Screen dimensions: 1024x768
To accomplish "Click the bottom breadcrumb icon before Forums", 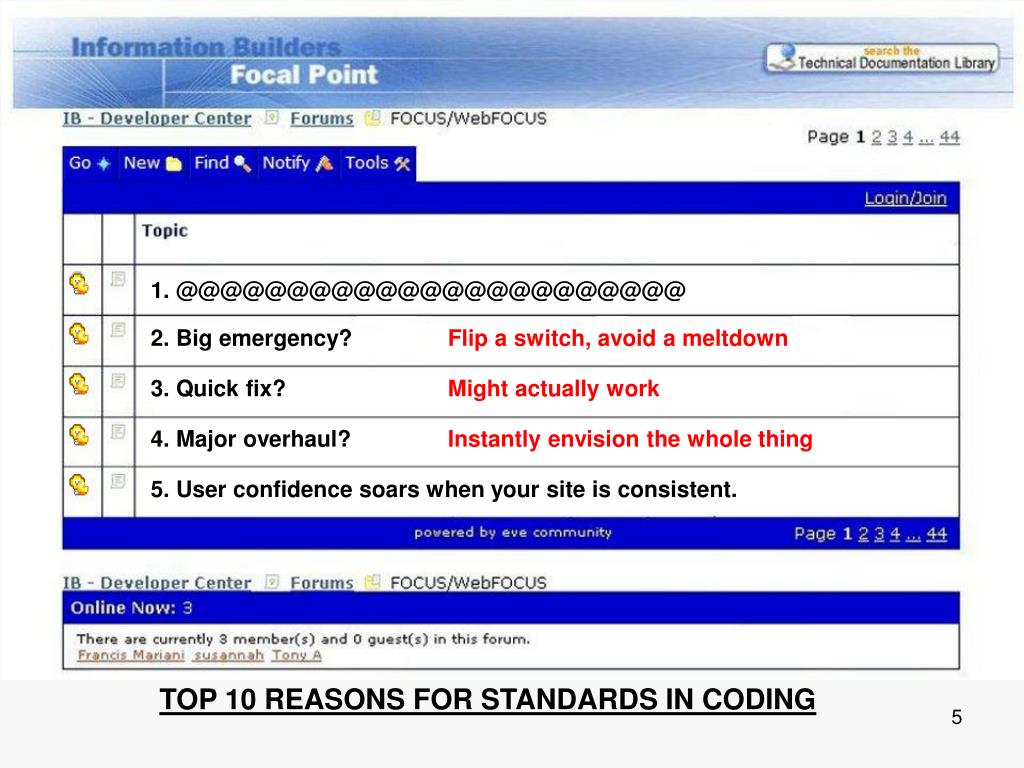I will [x=272, y=581].
